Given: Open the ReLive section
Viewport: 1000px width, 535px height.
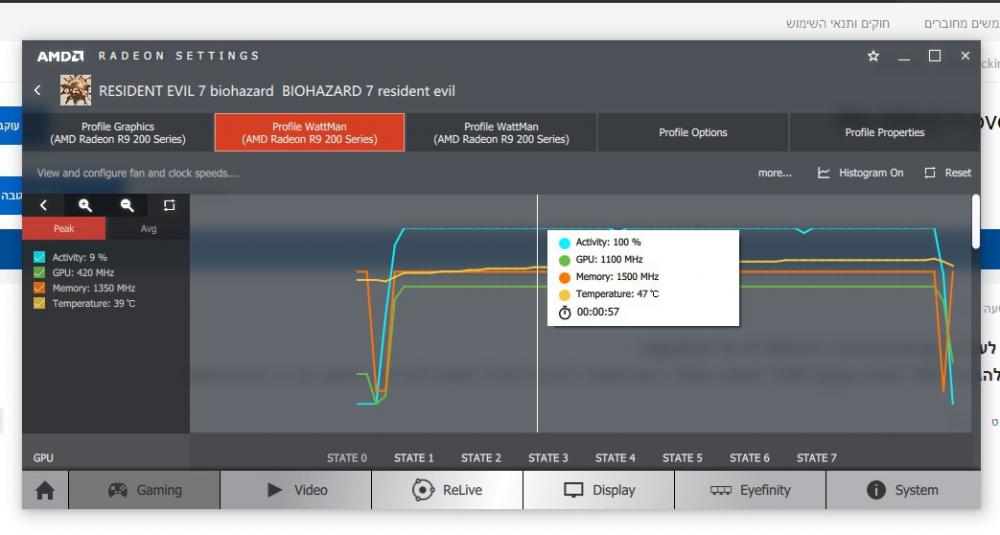Looking at the screenshot, I should [x=447, y=490].
